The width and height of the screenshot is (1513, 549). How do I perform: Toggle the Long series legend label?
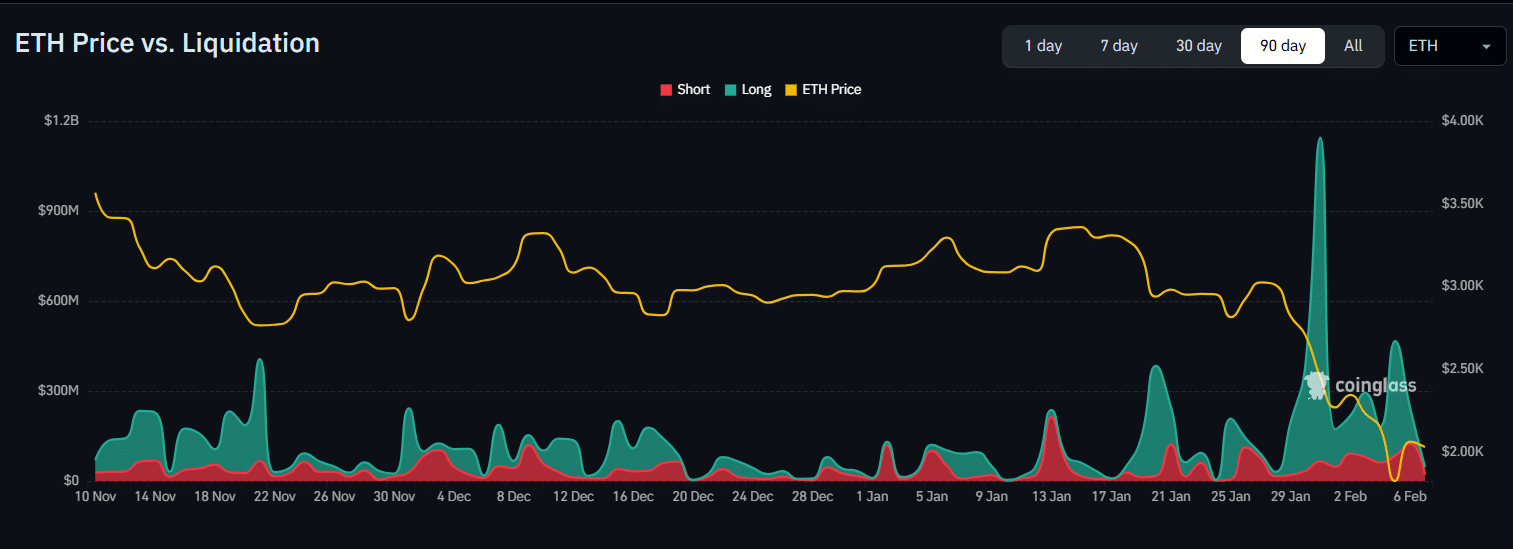click(x=756, y=90)
